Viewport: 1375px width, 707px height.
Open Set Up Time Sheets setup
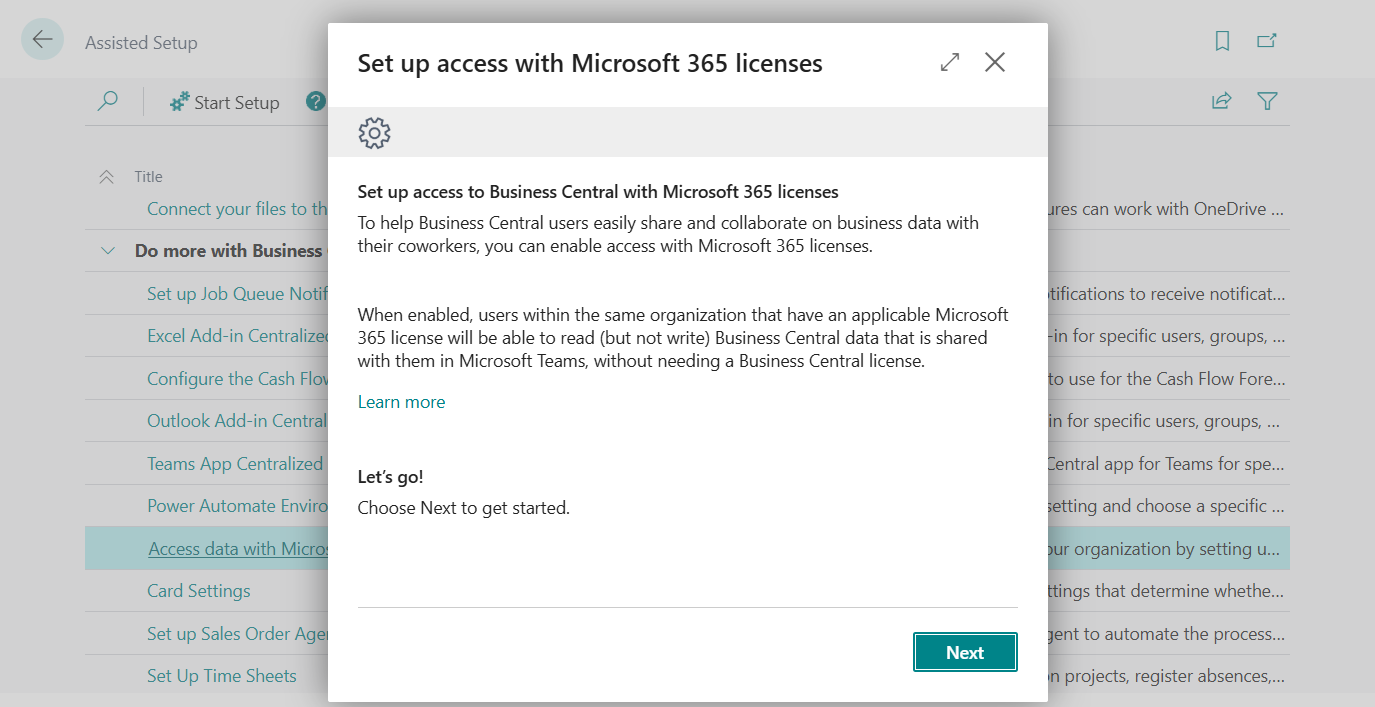[x=221, y=675]
